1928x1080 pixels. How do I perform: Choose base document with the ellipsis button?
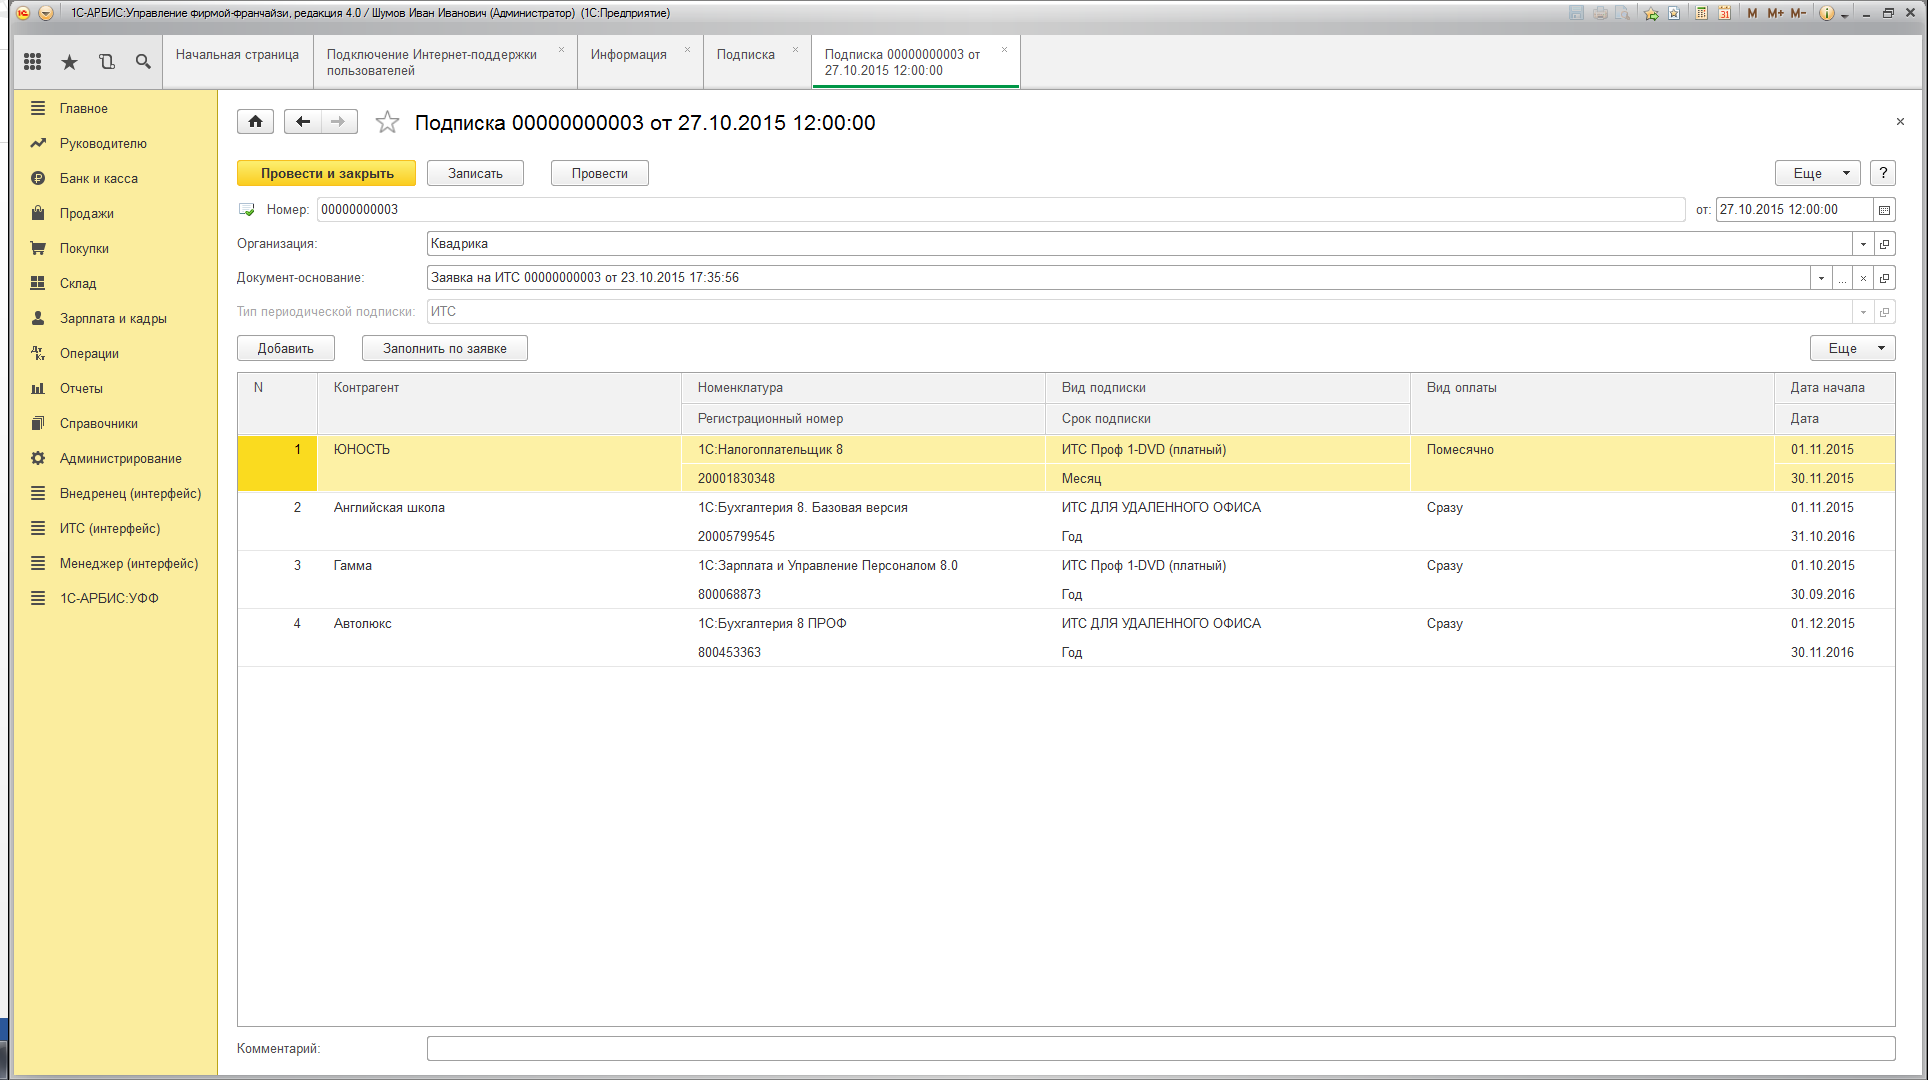[1842, 278]
